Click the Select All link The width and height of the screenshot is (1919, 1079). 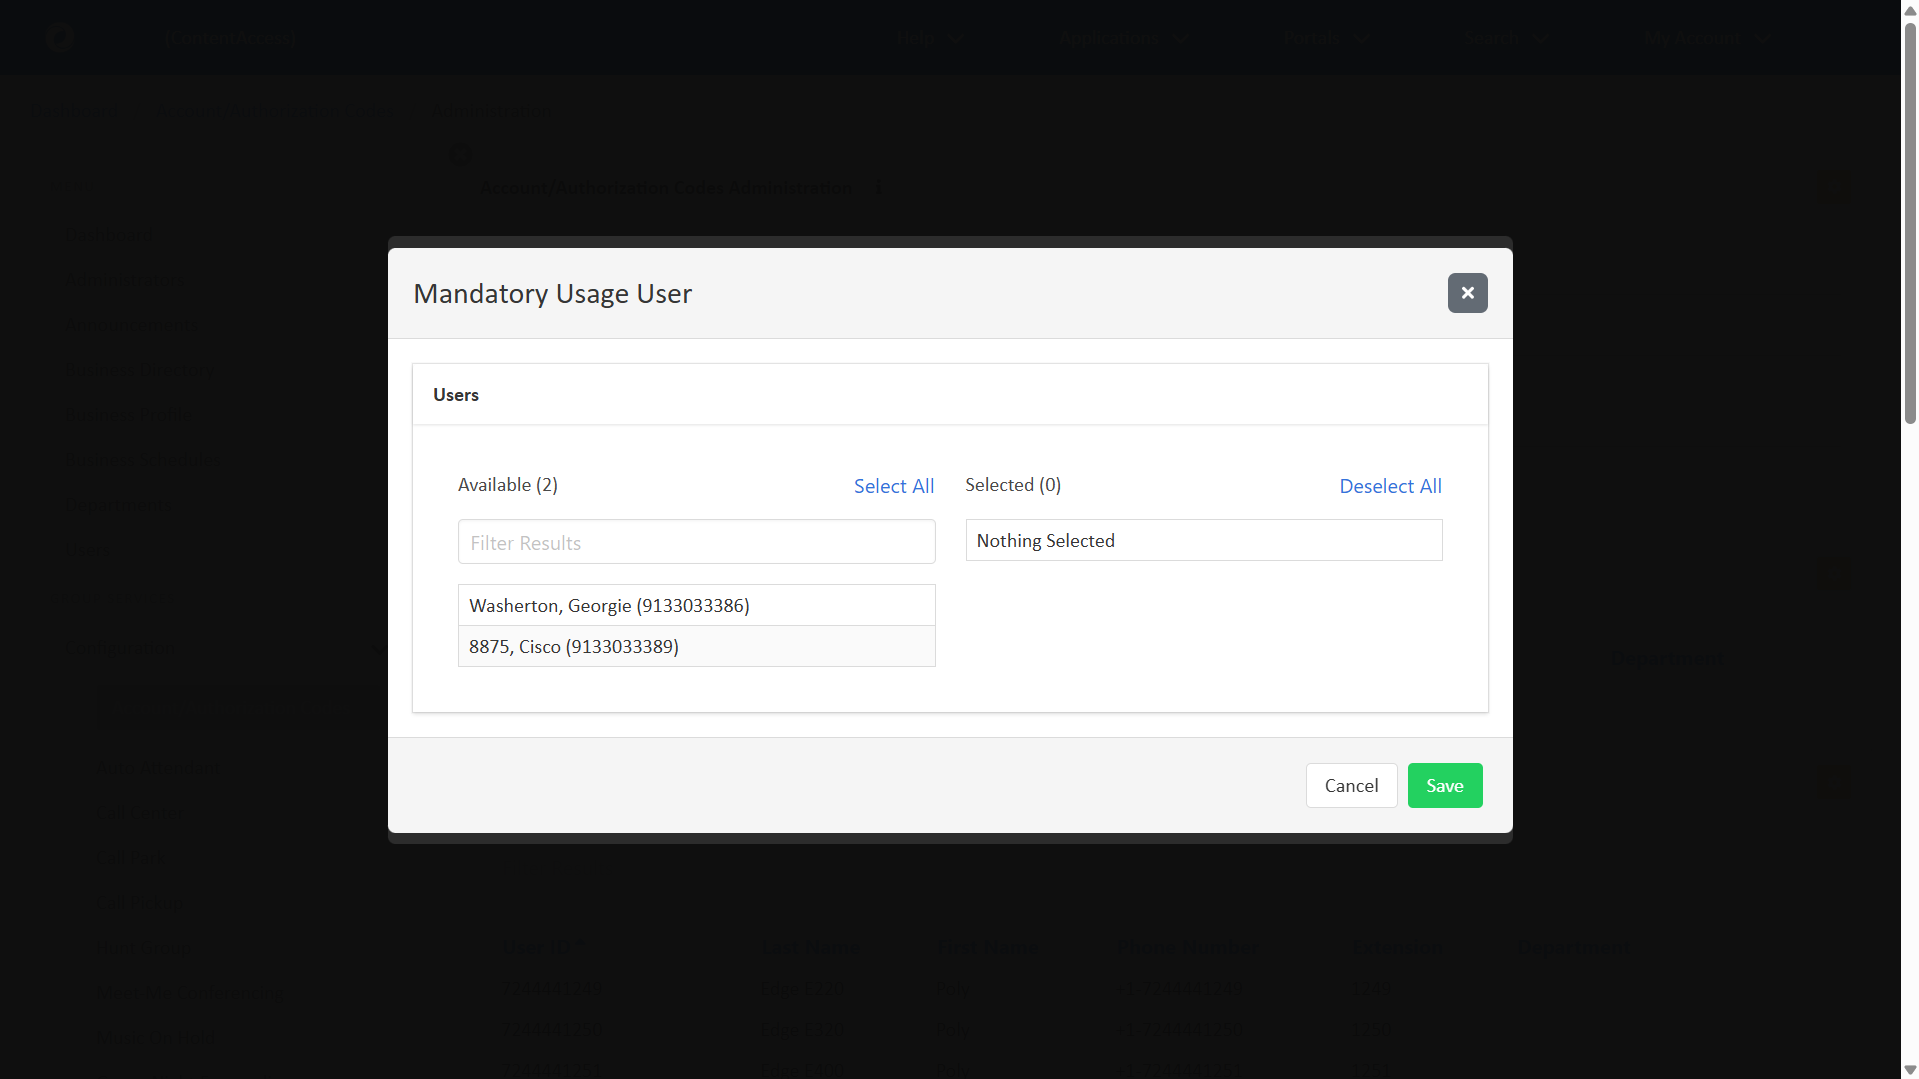pos(893,486)
